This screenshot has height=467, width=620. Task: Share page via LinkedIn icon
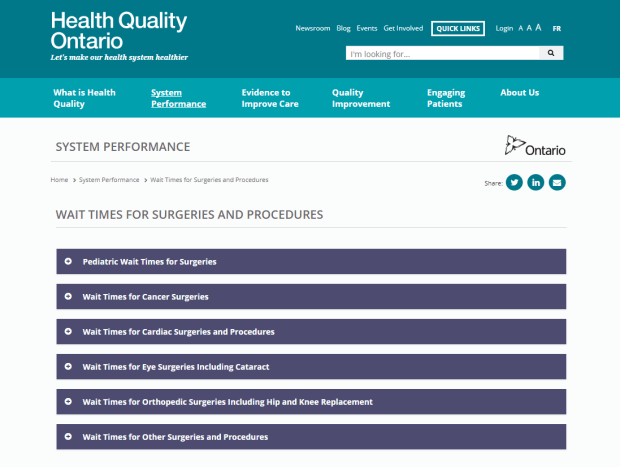(x=536, y=182)
